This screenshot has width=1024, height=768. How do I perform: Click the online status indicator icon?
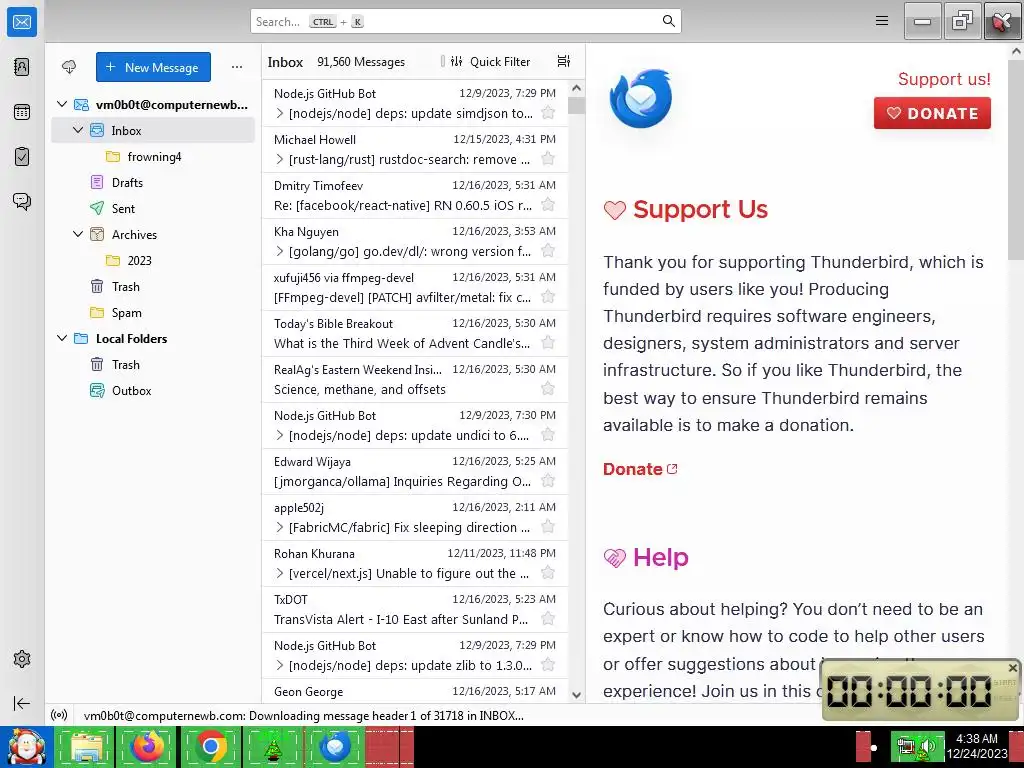[x=59, y=715]
